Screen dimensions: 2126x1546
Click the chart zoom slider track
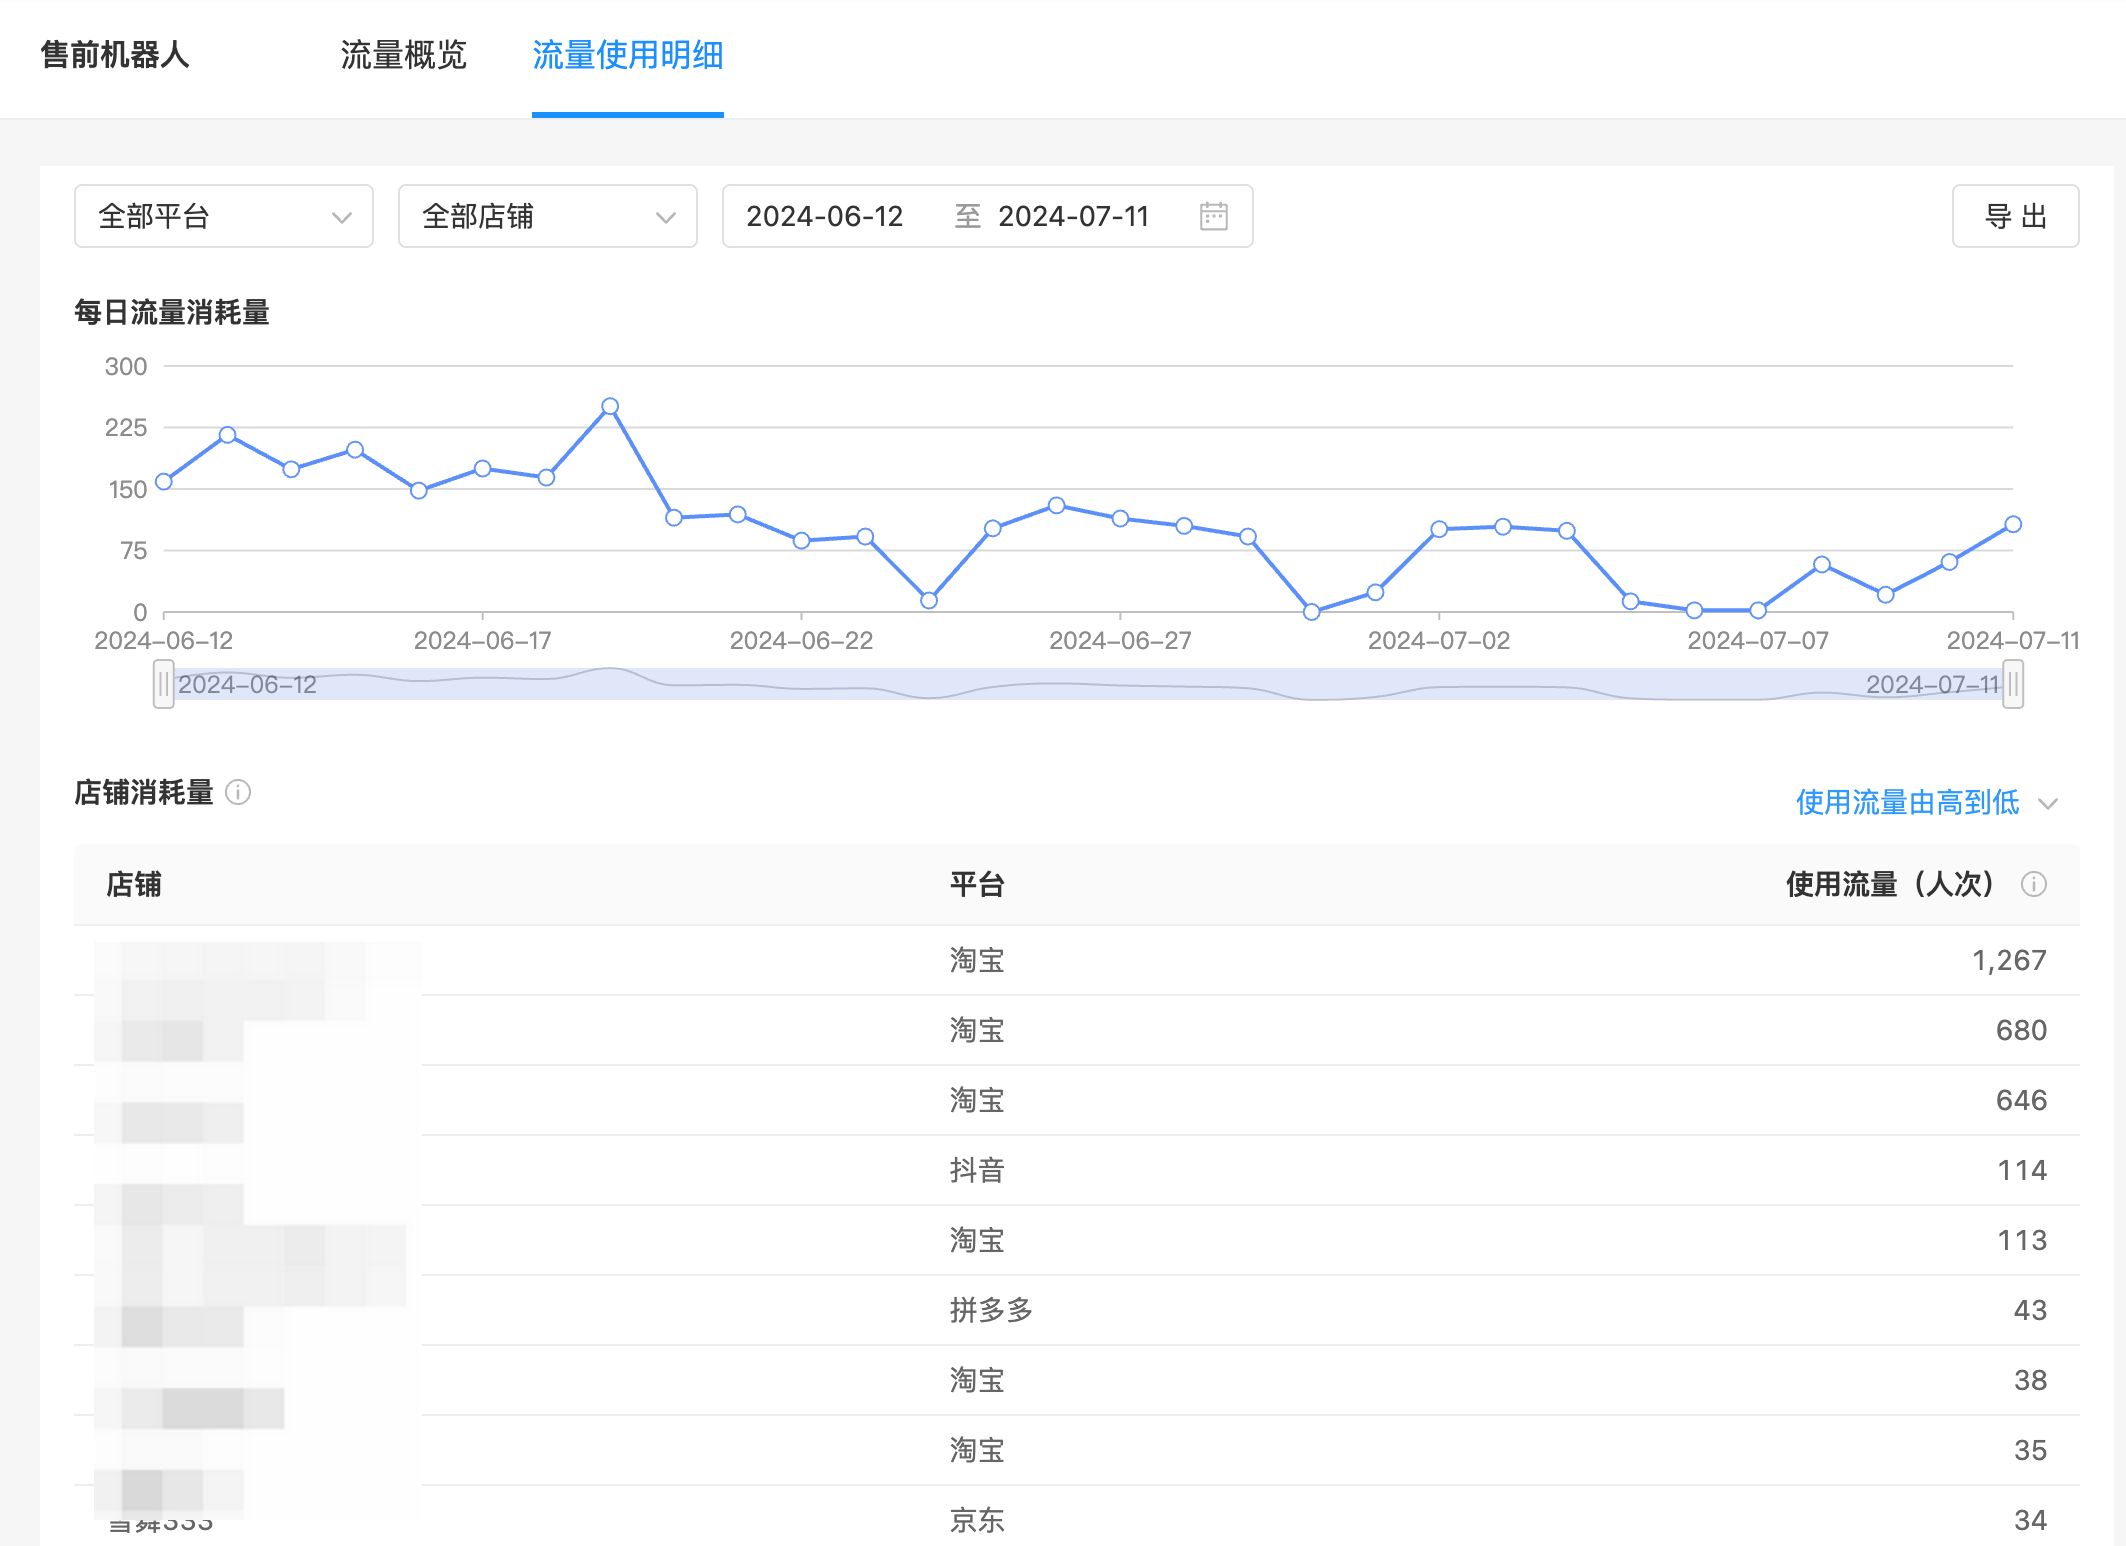1088,684
